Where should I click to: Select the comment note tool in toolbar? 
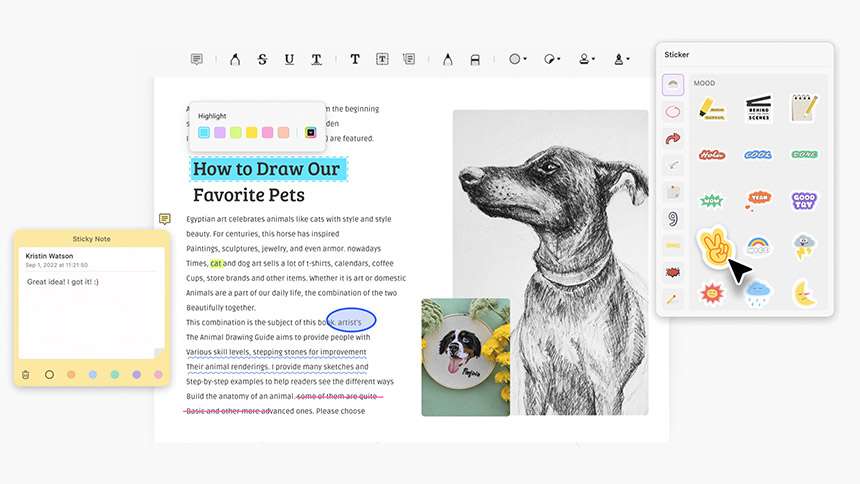point(196,59)
